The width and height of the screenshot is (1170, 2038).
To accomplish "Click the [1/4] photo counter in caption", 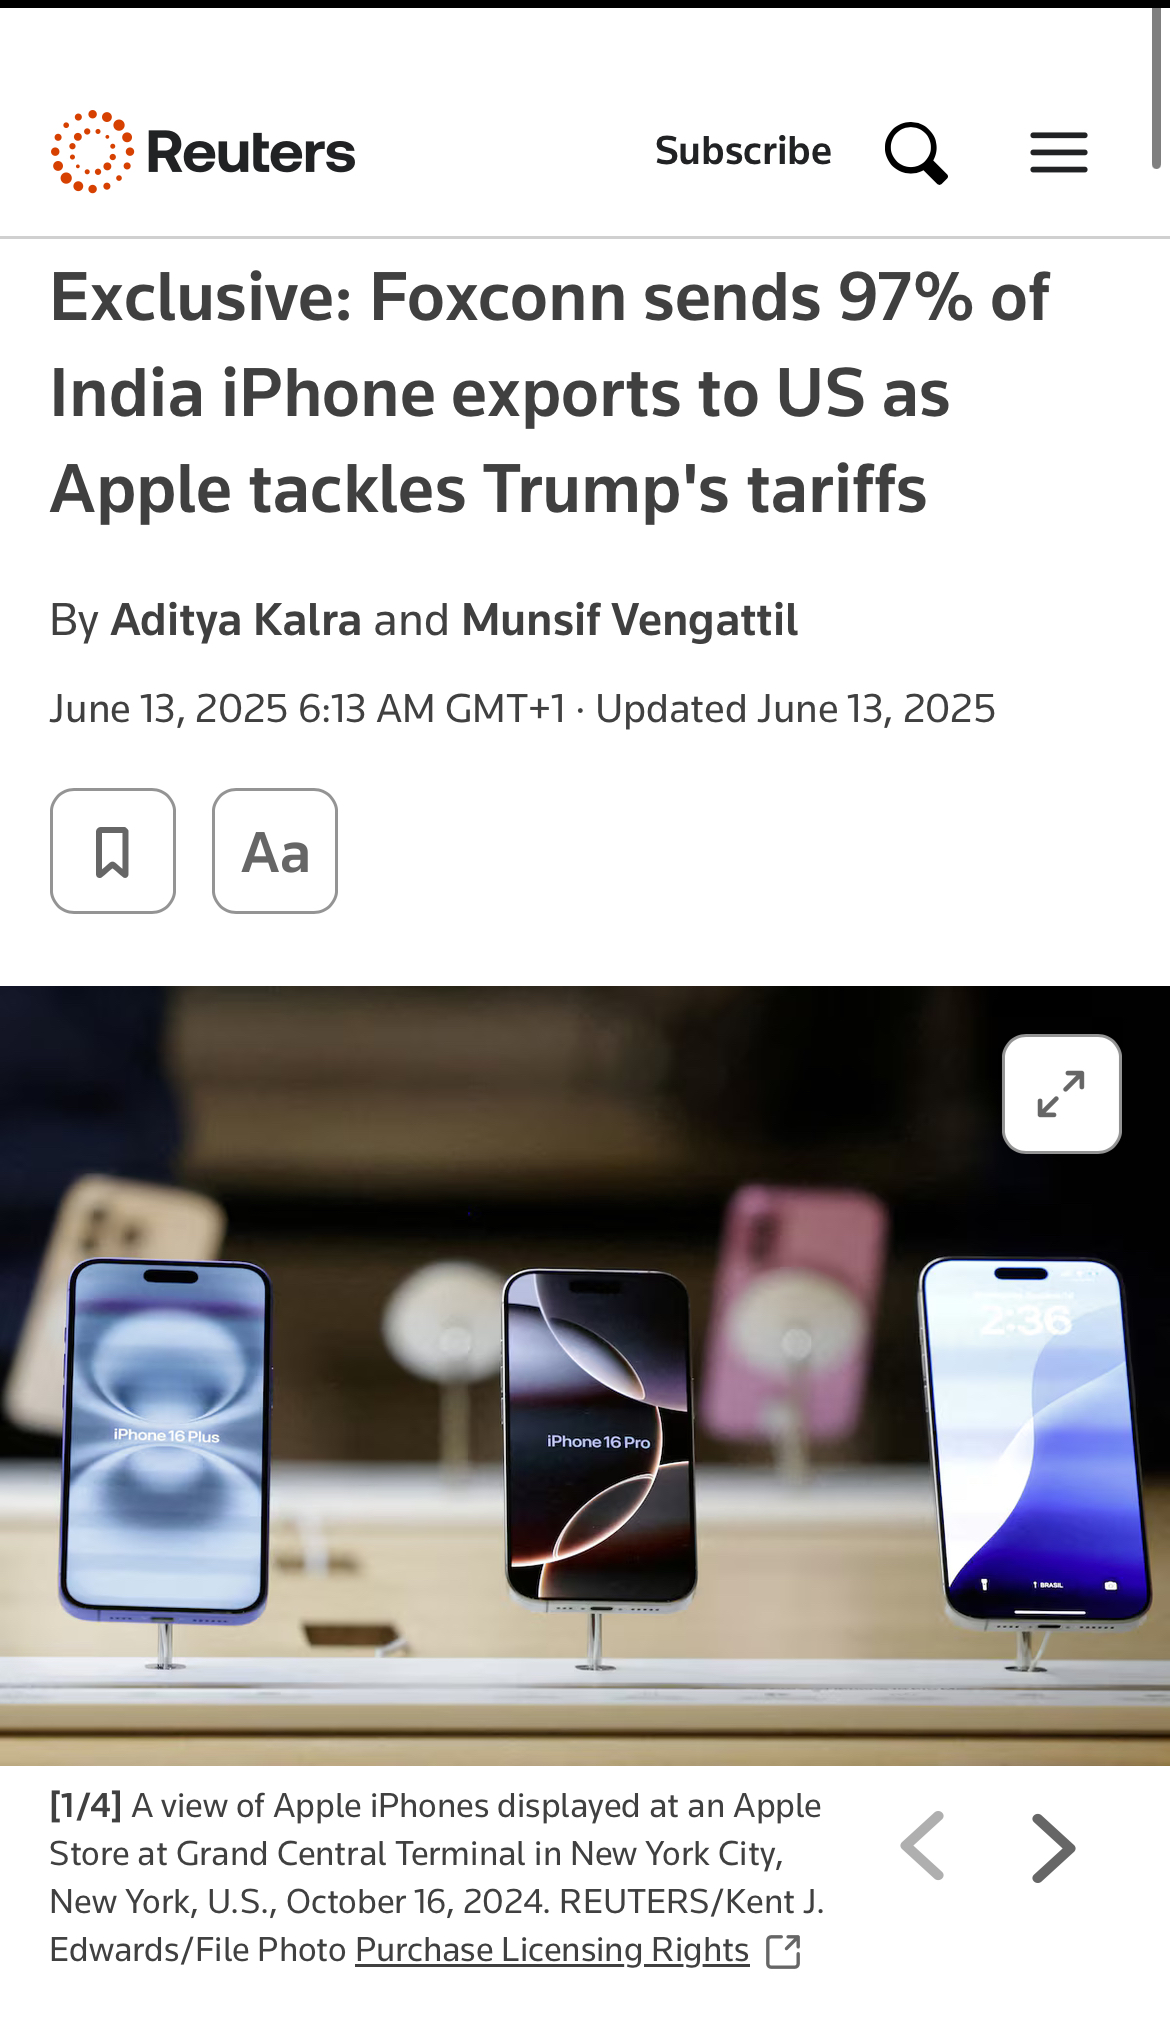I will pos(86,1806).
